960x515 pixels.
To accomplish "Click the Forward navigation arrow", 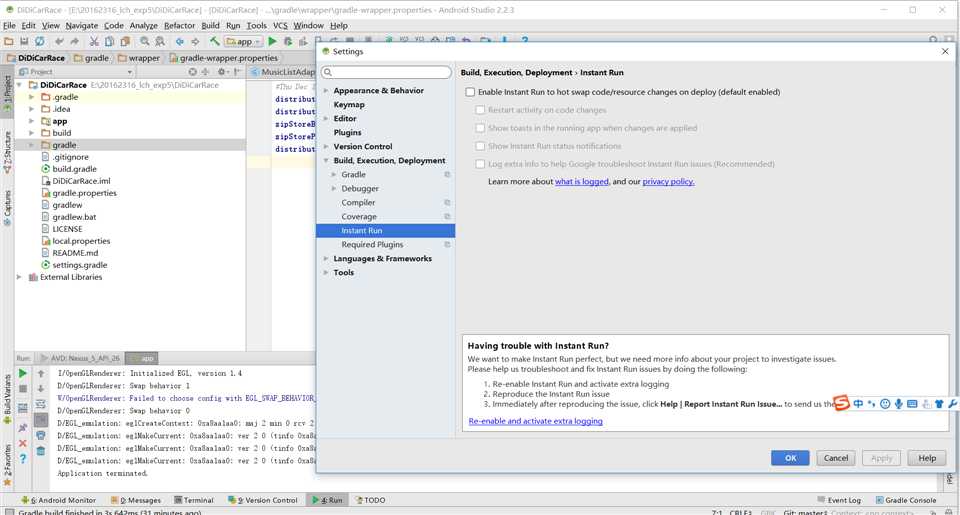I will (195, 42).
